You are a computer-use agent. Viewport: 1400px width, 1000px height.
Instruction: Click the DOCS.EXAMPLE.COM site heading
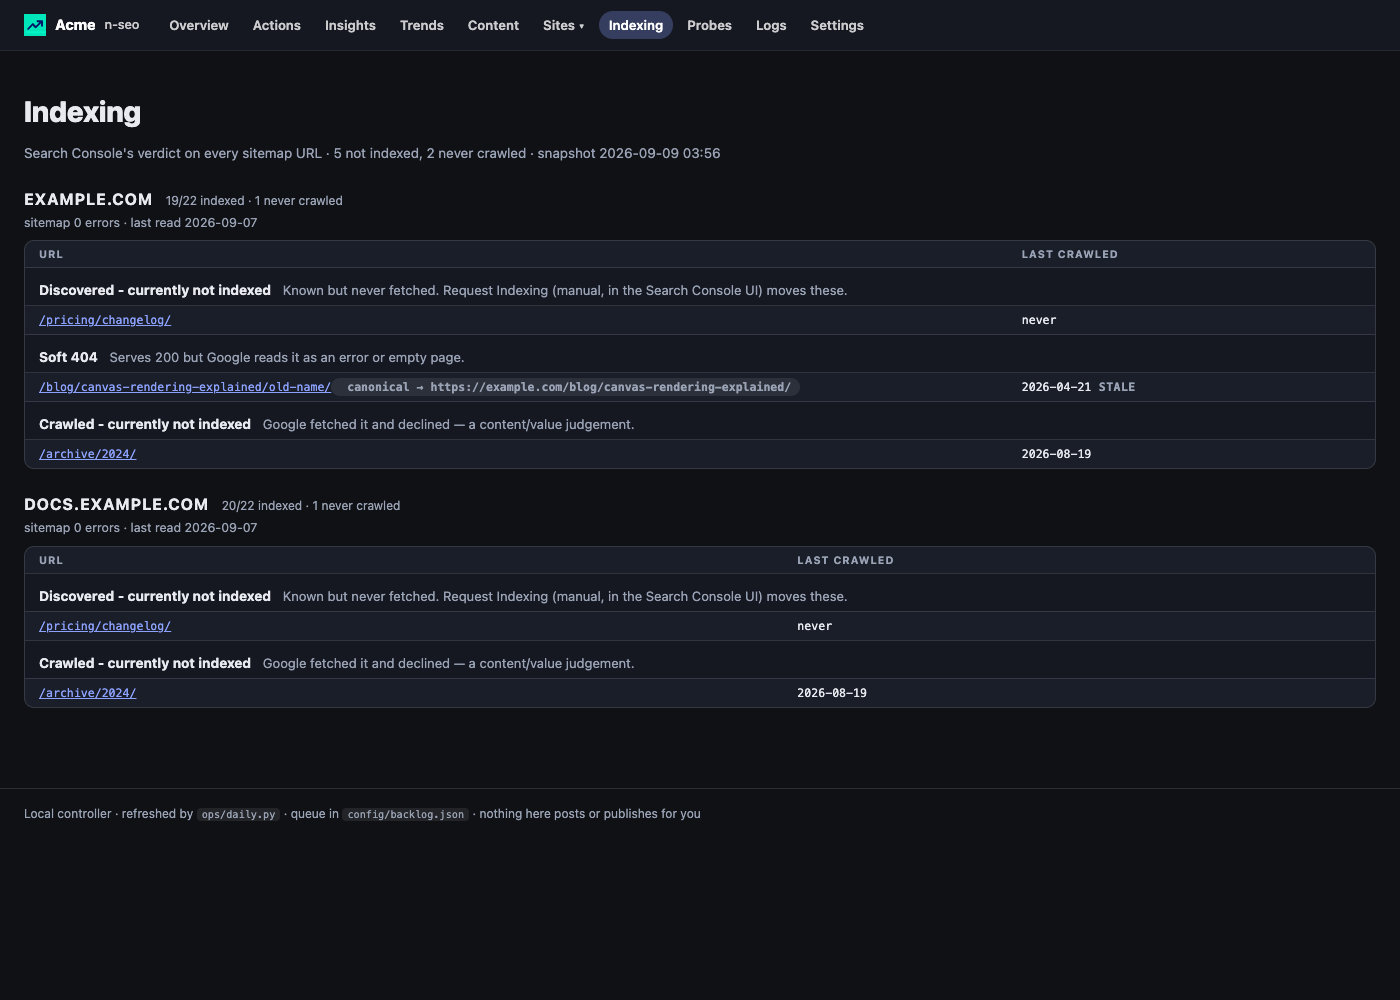116,504
